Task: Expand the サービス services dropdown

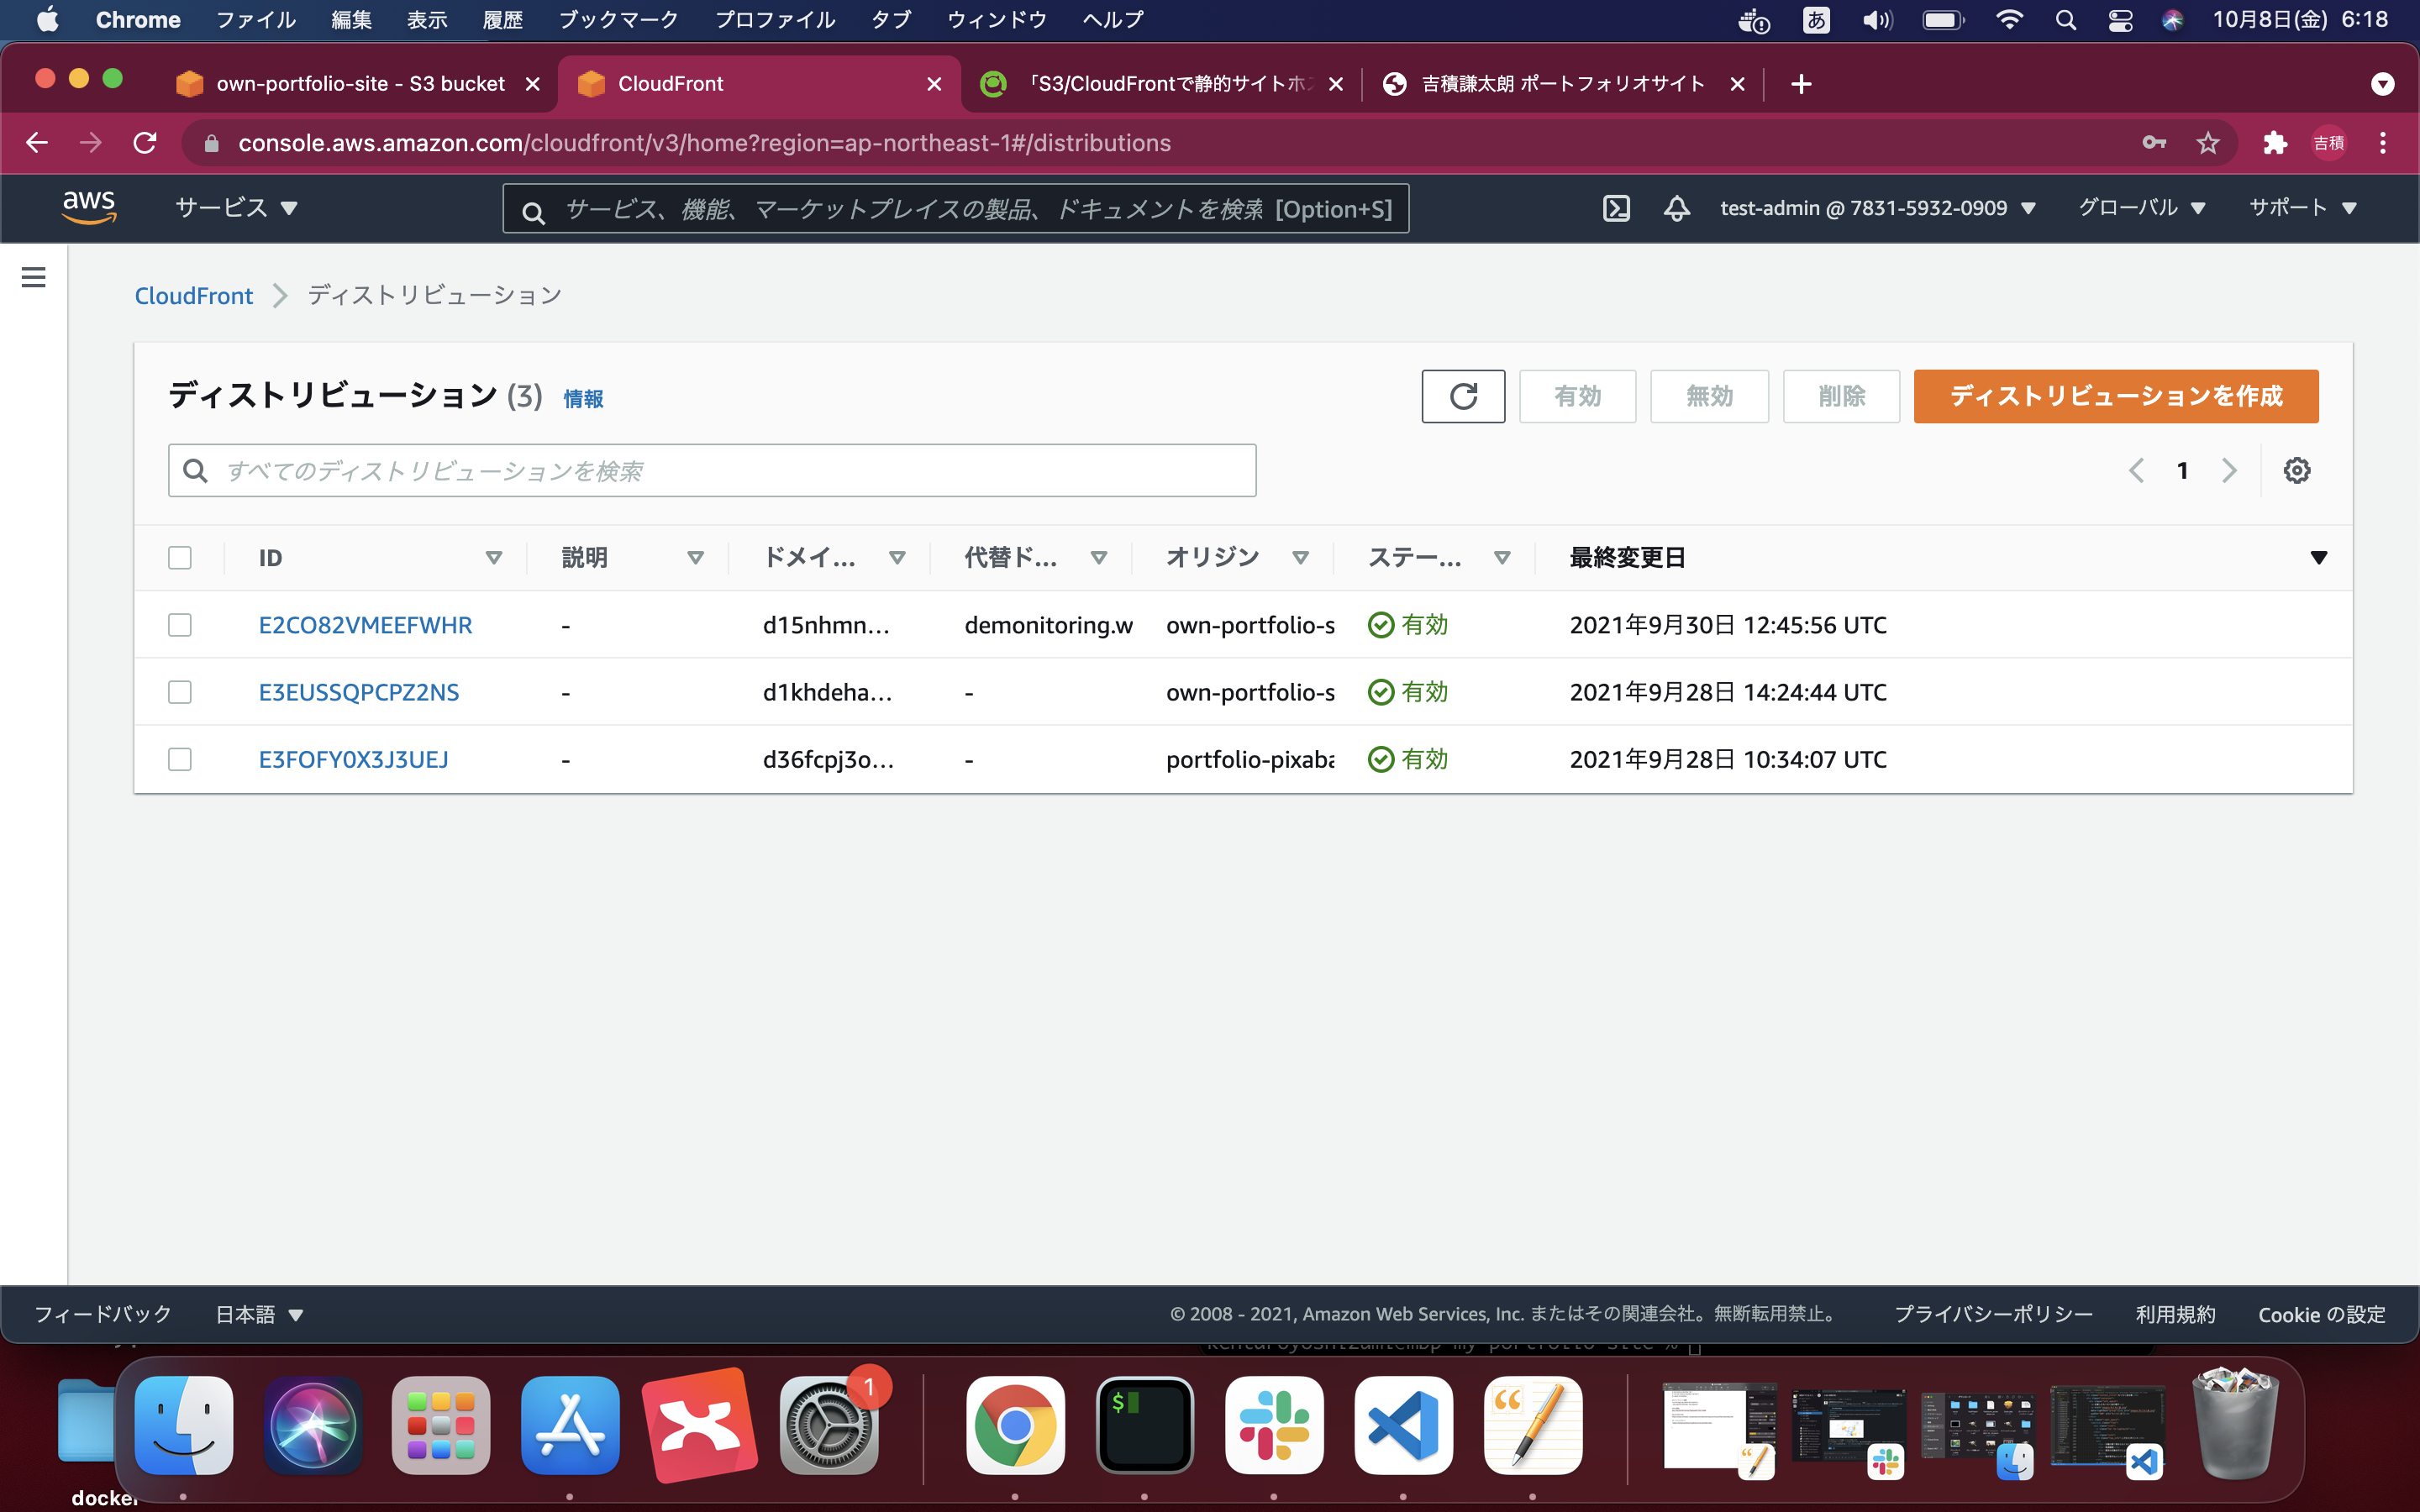Action: (236, 208)
